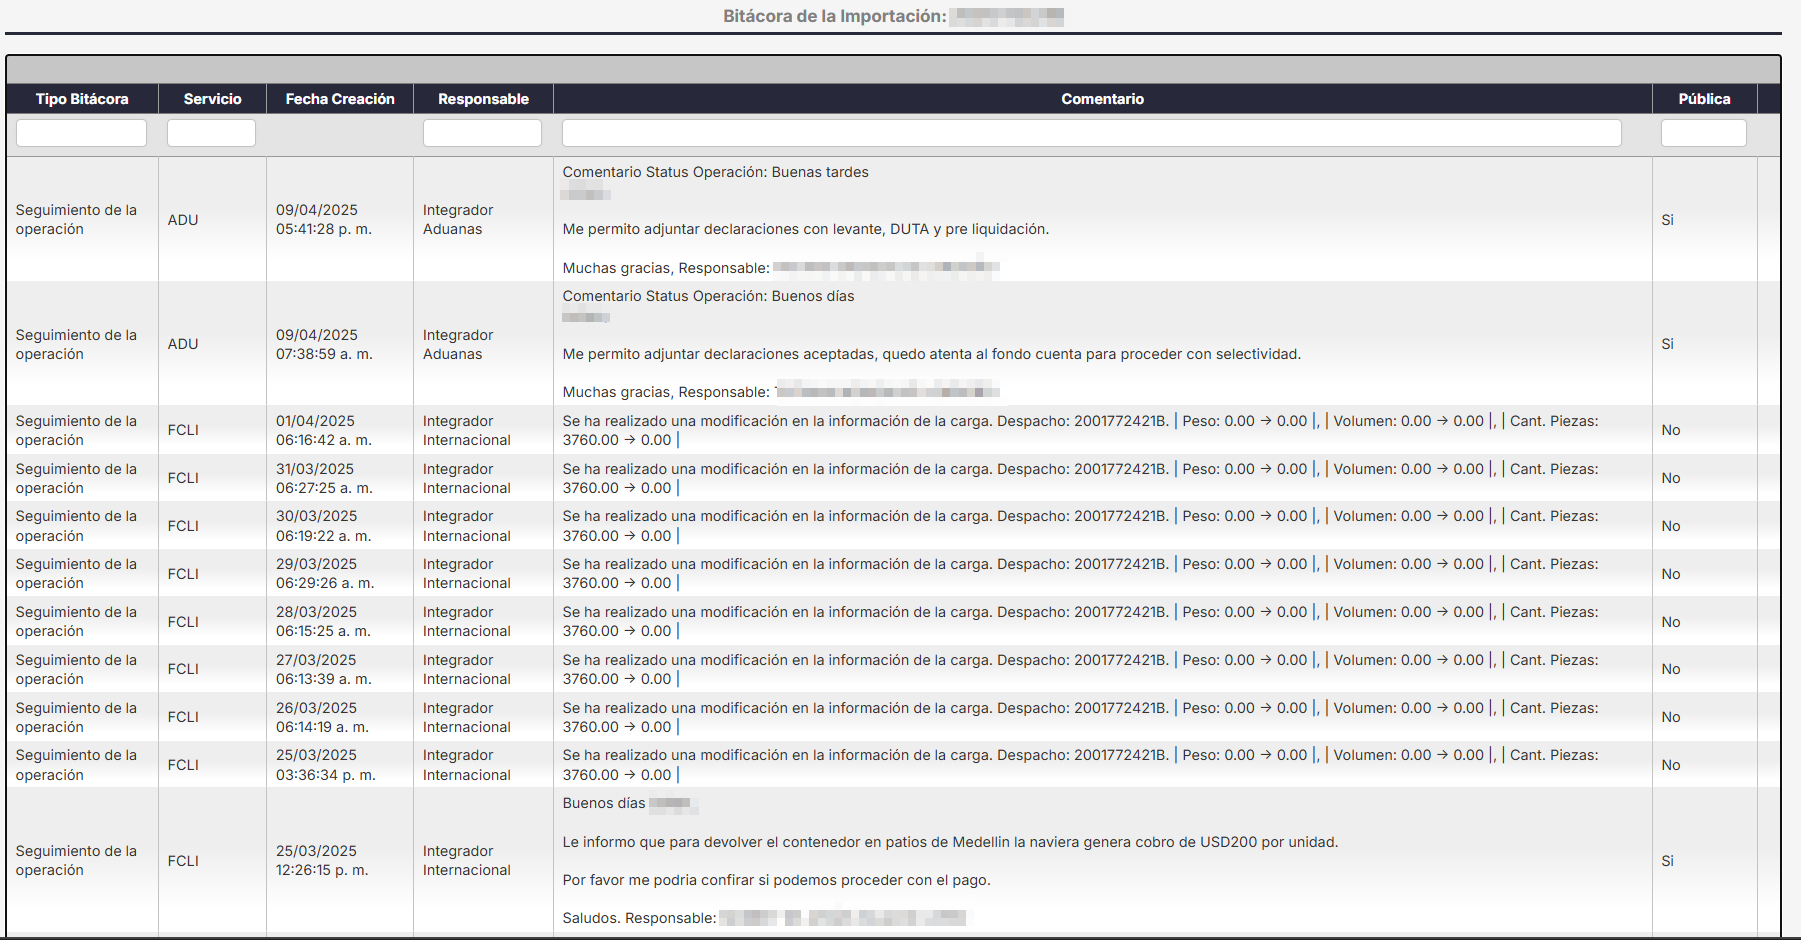This screenshot has height=940, width=1801.
Task: Click the 'Bitácora de la Importación' title
Action: click(x=834, y=16)
